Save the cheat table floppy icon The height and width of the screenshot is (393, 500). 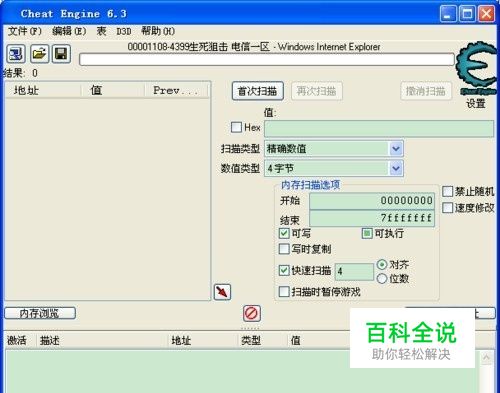tap(61, 54)
